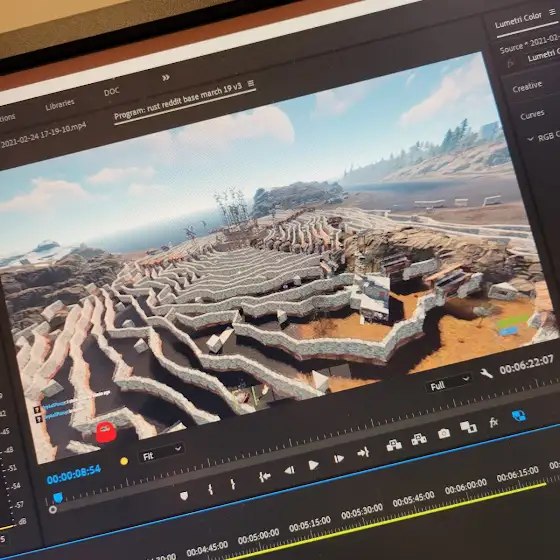Open the Program monitor panel menu icon

pyautogui.click(x=251, y=83)
